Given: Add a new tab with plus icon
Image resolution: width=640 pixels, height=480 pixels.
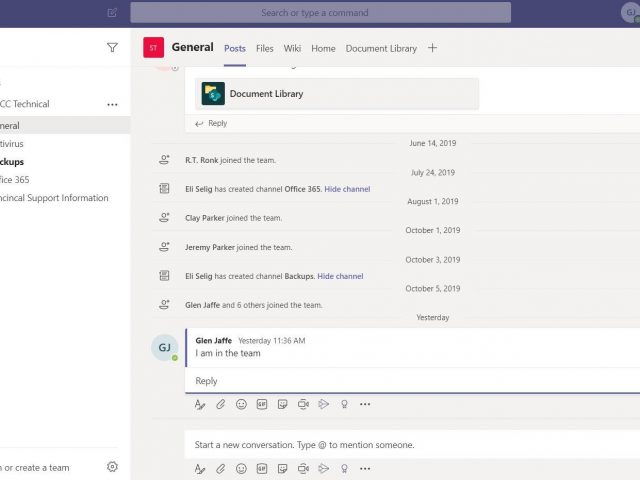Looking at the screenshot, I should [432, 48].
